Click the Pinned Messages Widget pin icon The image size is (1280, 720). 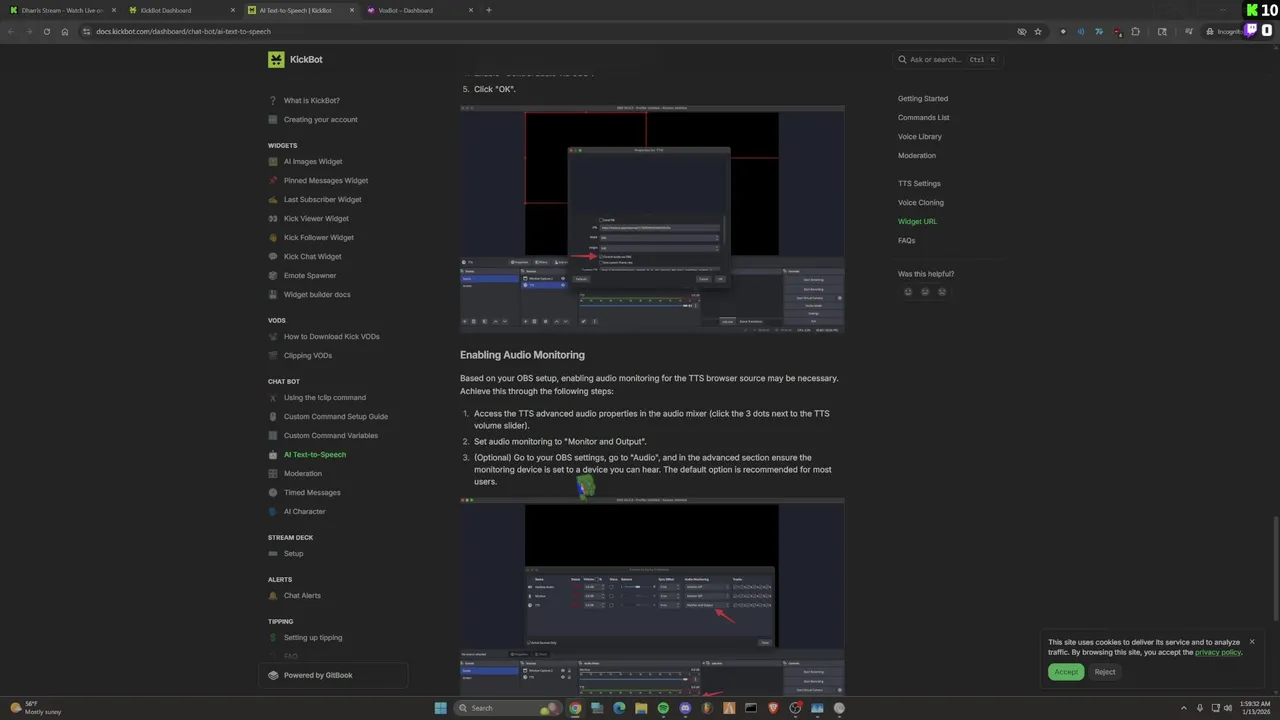pyautogui.click(x=273, y=181)
